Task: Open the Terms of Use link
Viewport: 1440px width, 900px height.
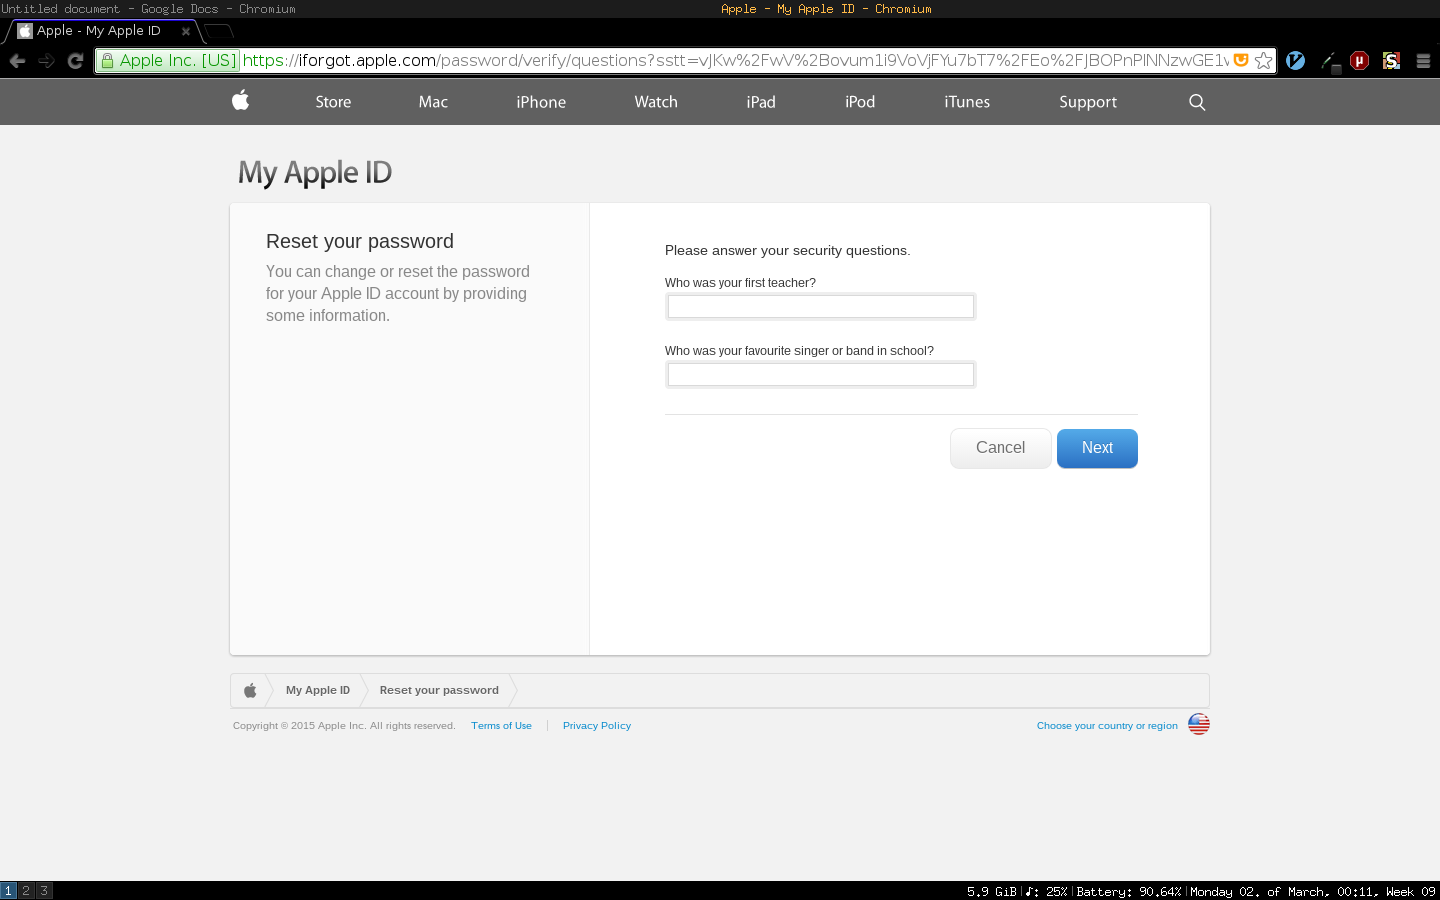Action: pyautogui.click(x=501, y=726)
